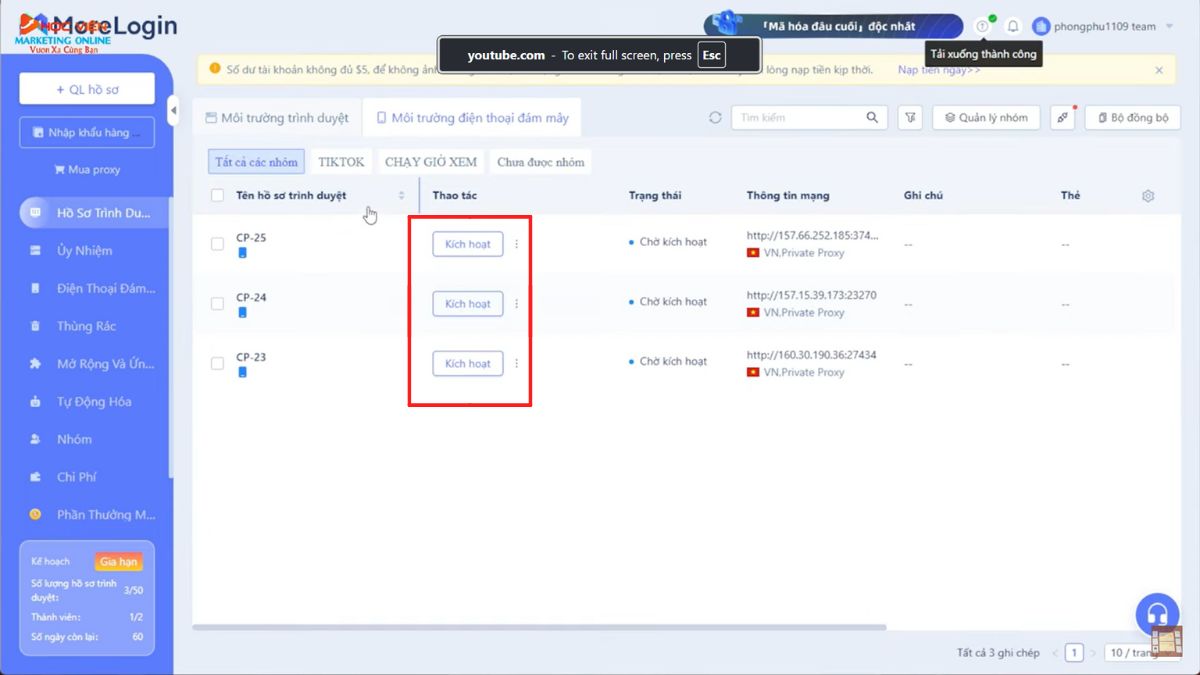Image resolution: width=1200 pixels, height=675 pixels.
Task: Close the balance warning banner
Action: [x=1159, y=70]
